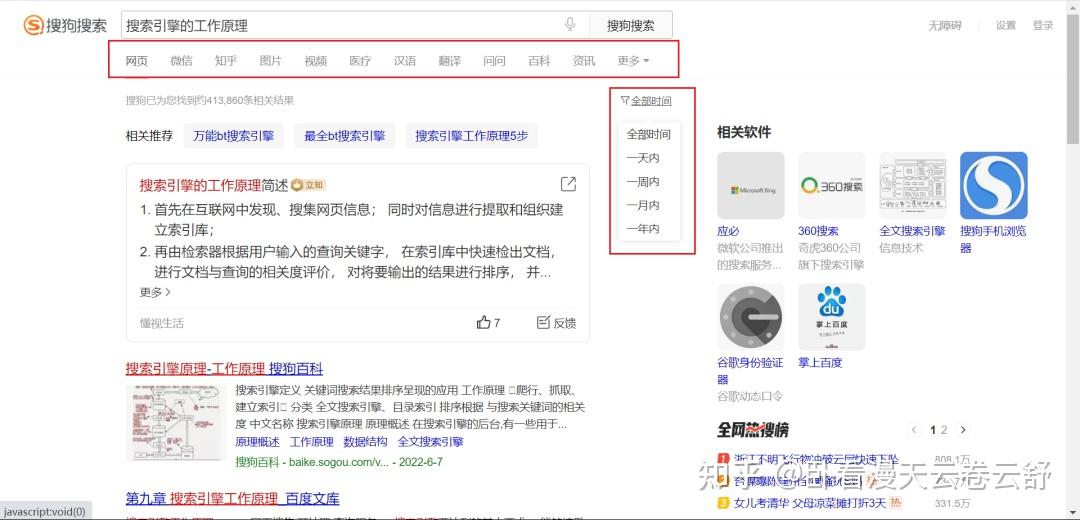
Task: Click the 搜狗搜索 search button
Action: 630,25
